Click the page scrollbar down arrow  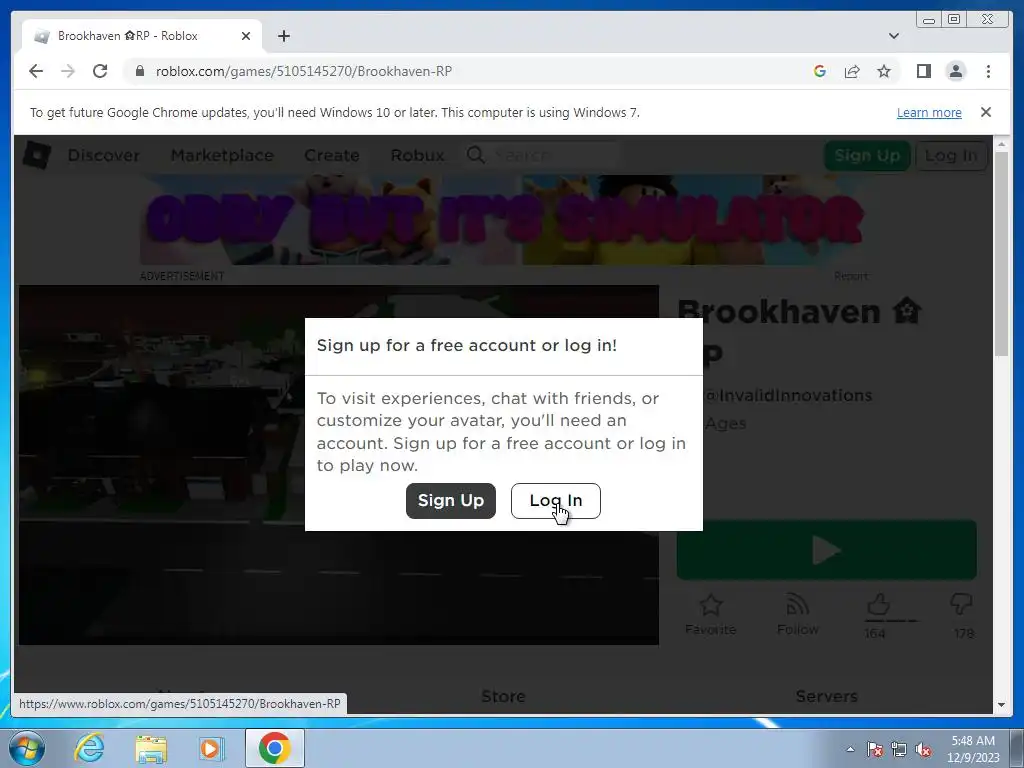[1001, 705]
